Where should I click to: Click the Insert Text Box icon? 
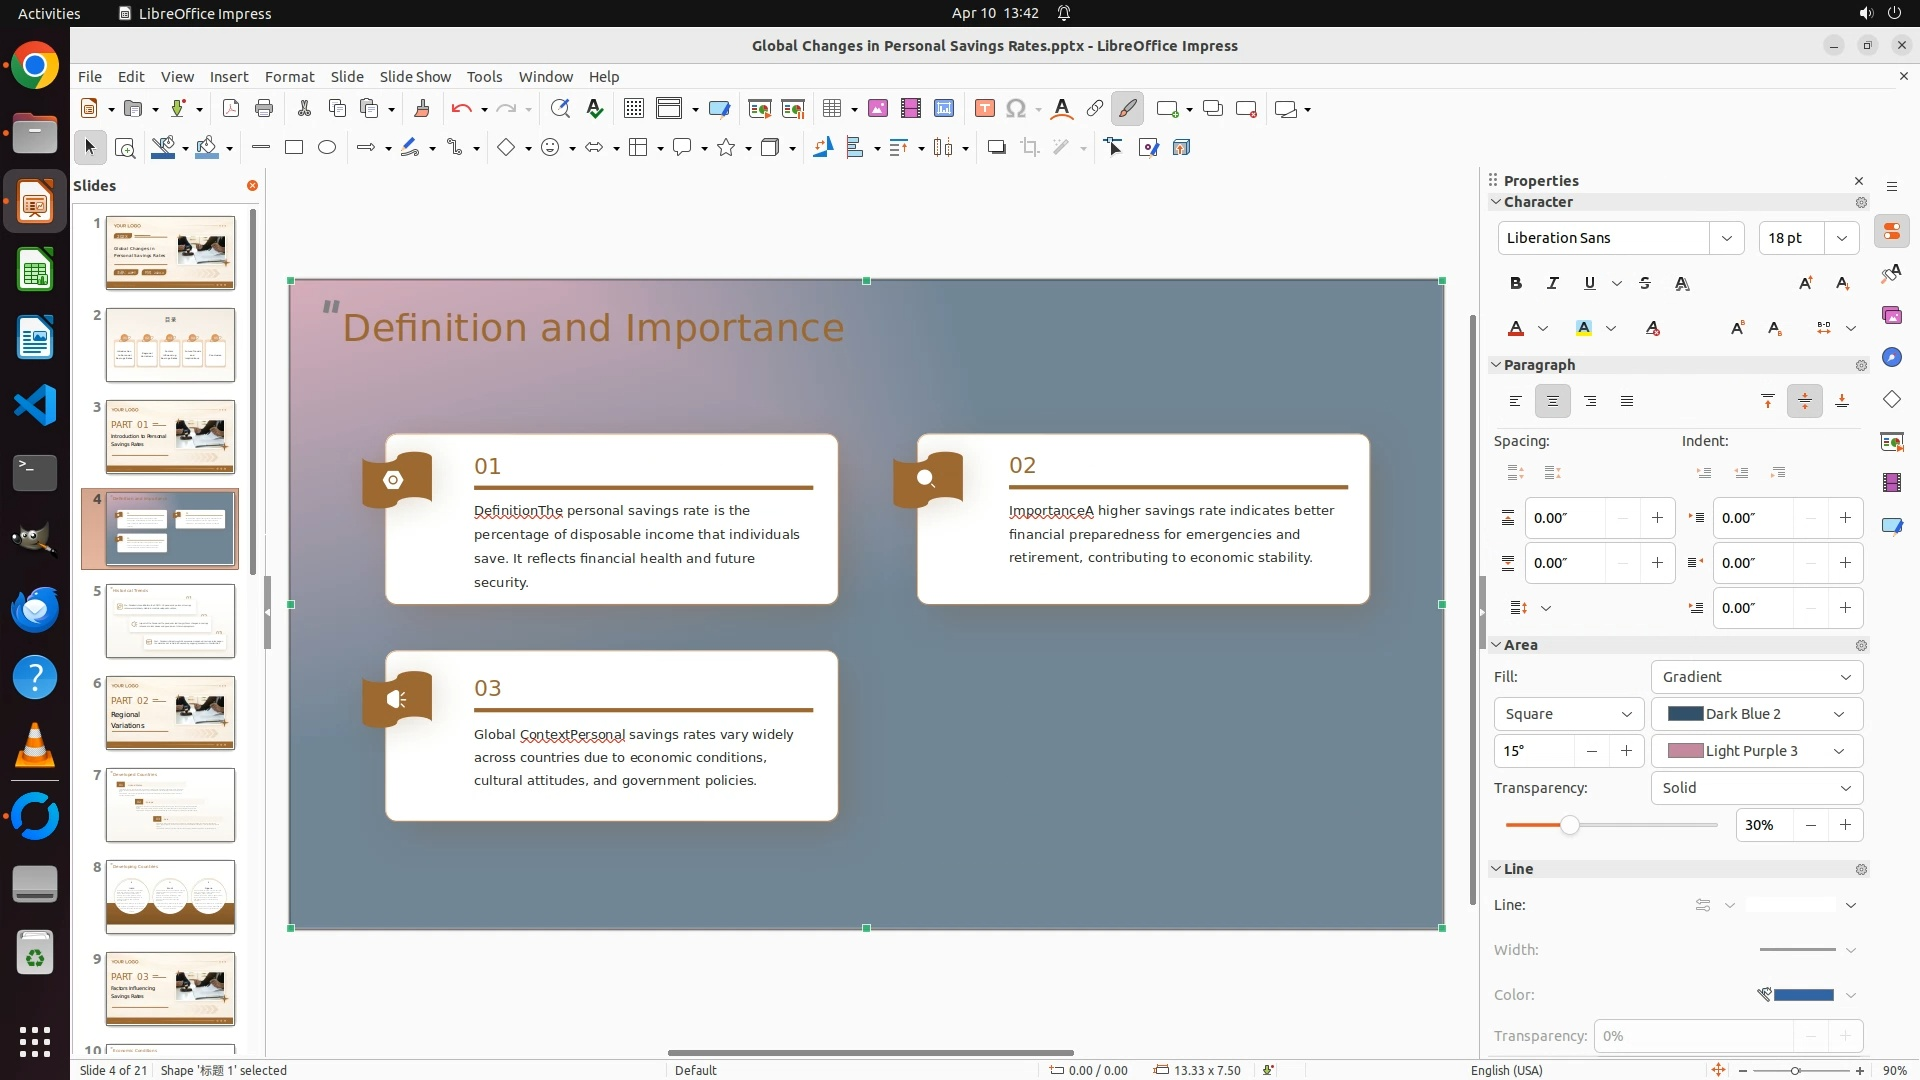(984, 109)
